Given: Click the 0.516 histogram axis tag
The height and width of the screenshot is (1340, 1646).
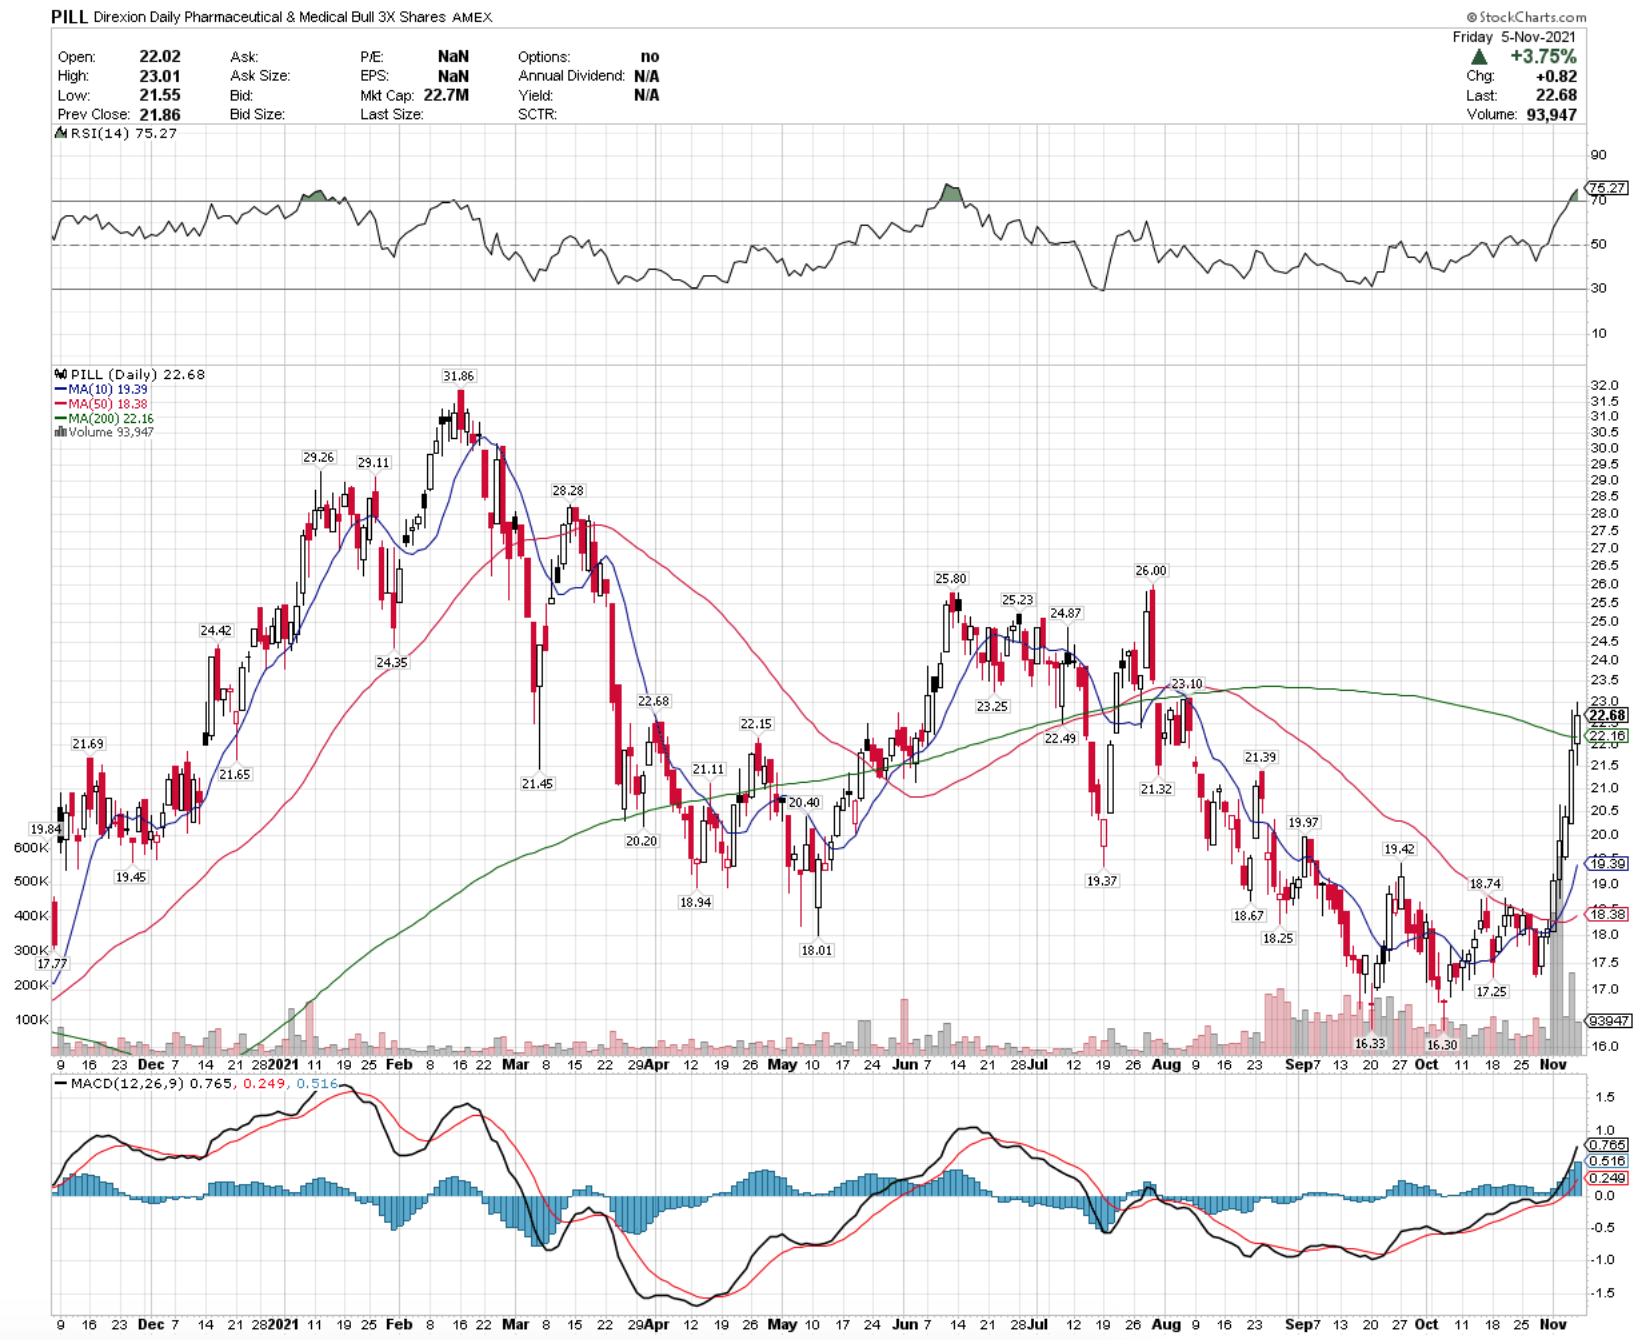Looking at the screenshot, I should coord(1608,1160).
